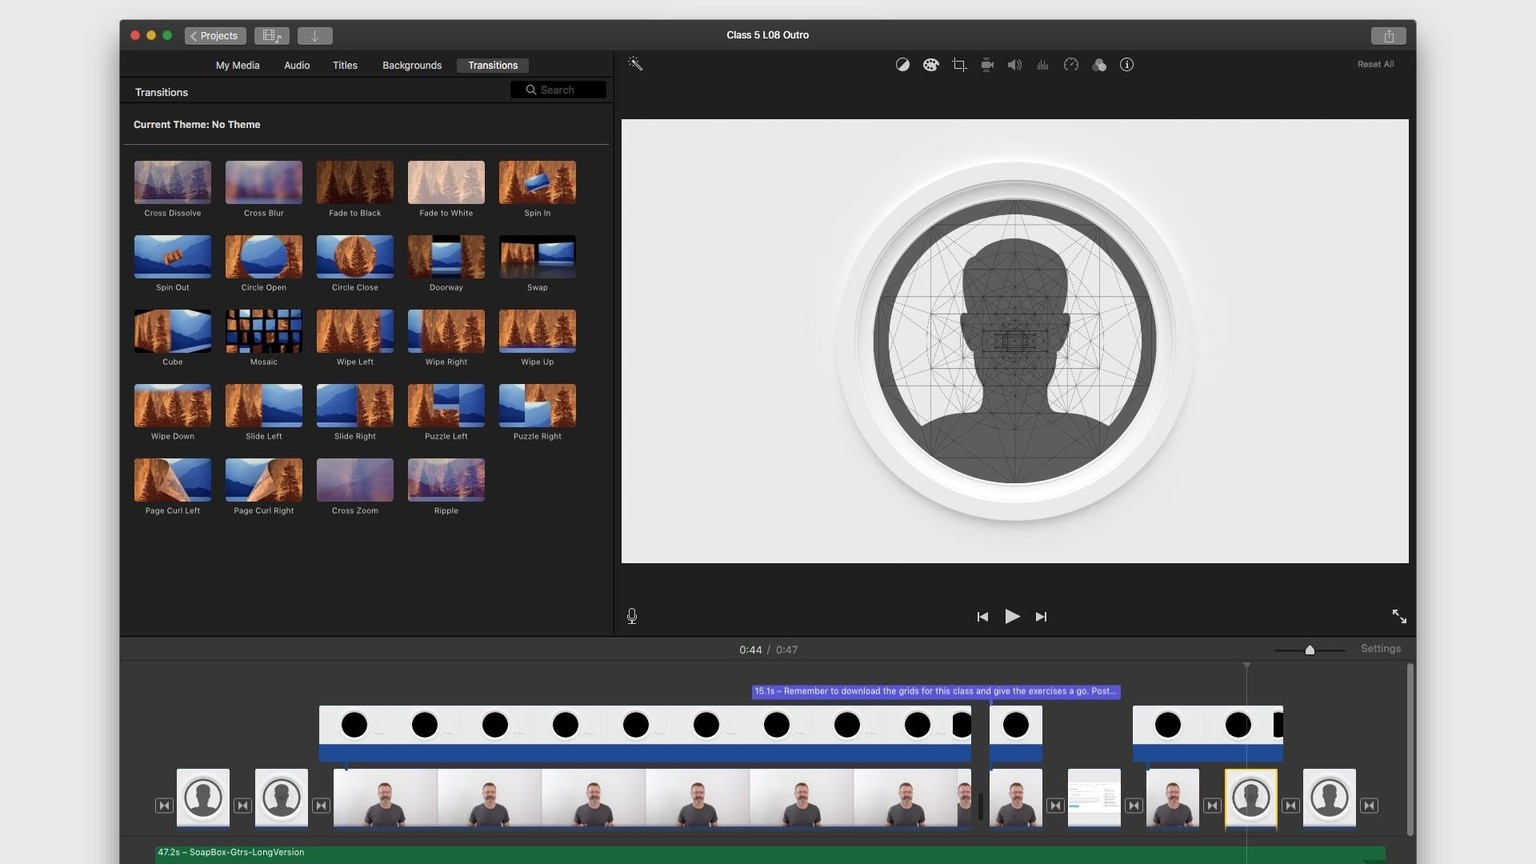Switch to the Backgrounds tab
Screen dimensions: 1536x864
[412, 65]
